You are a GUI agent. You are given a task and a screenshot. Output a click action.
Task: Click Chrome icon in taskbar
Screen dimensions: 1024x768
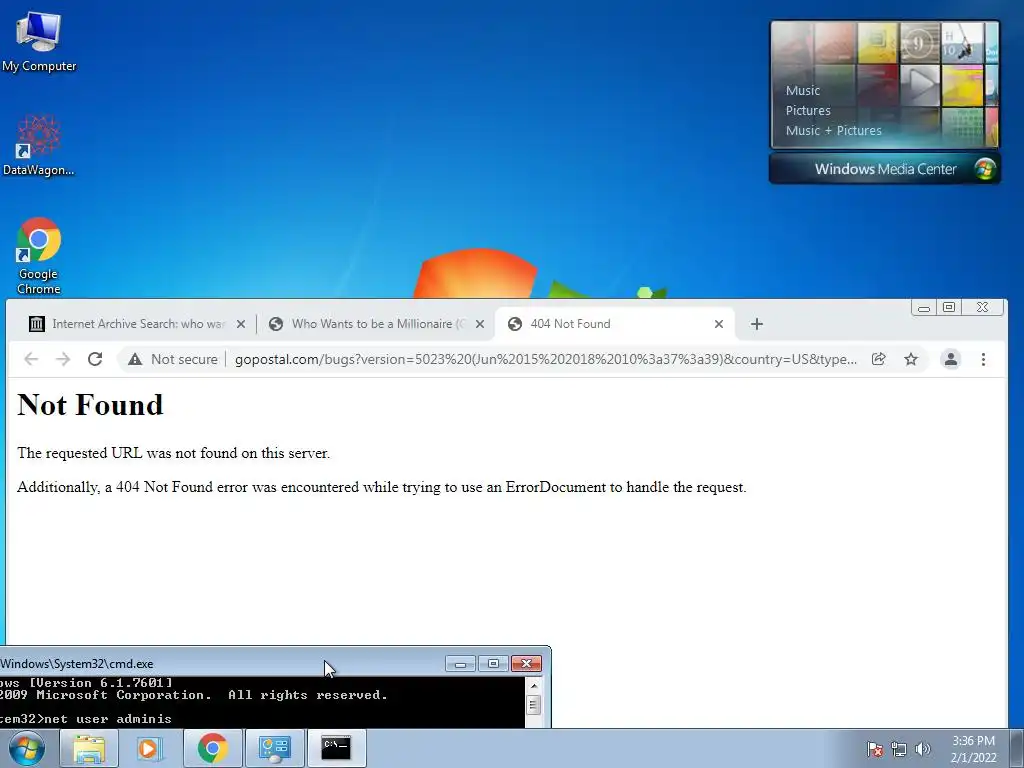(x=212, y=748)
